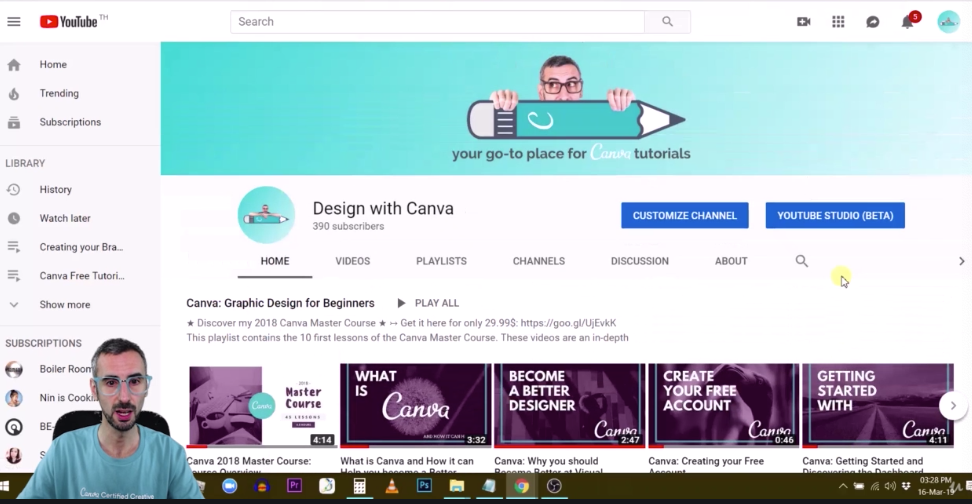Open the notifications bell
This screenshot has height=504, width=972.
pos(908,22)
